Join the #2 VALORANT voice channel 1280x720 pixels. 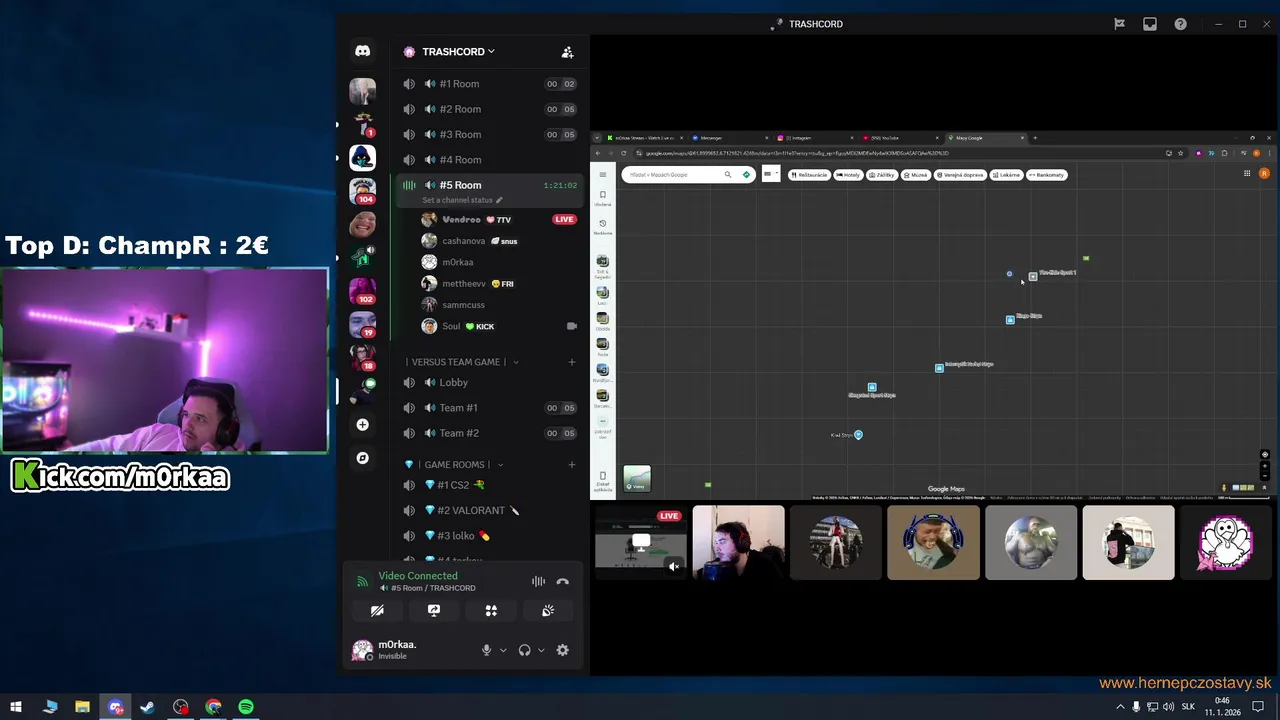coord(489,510)
